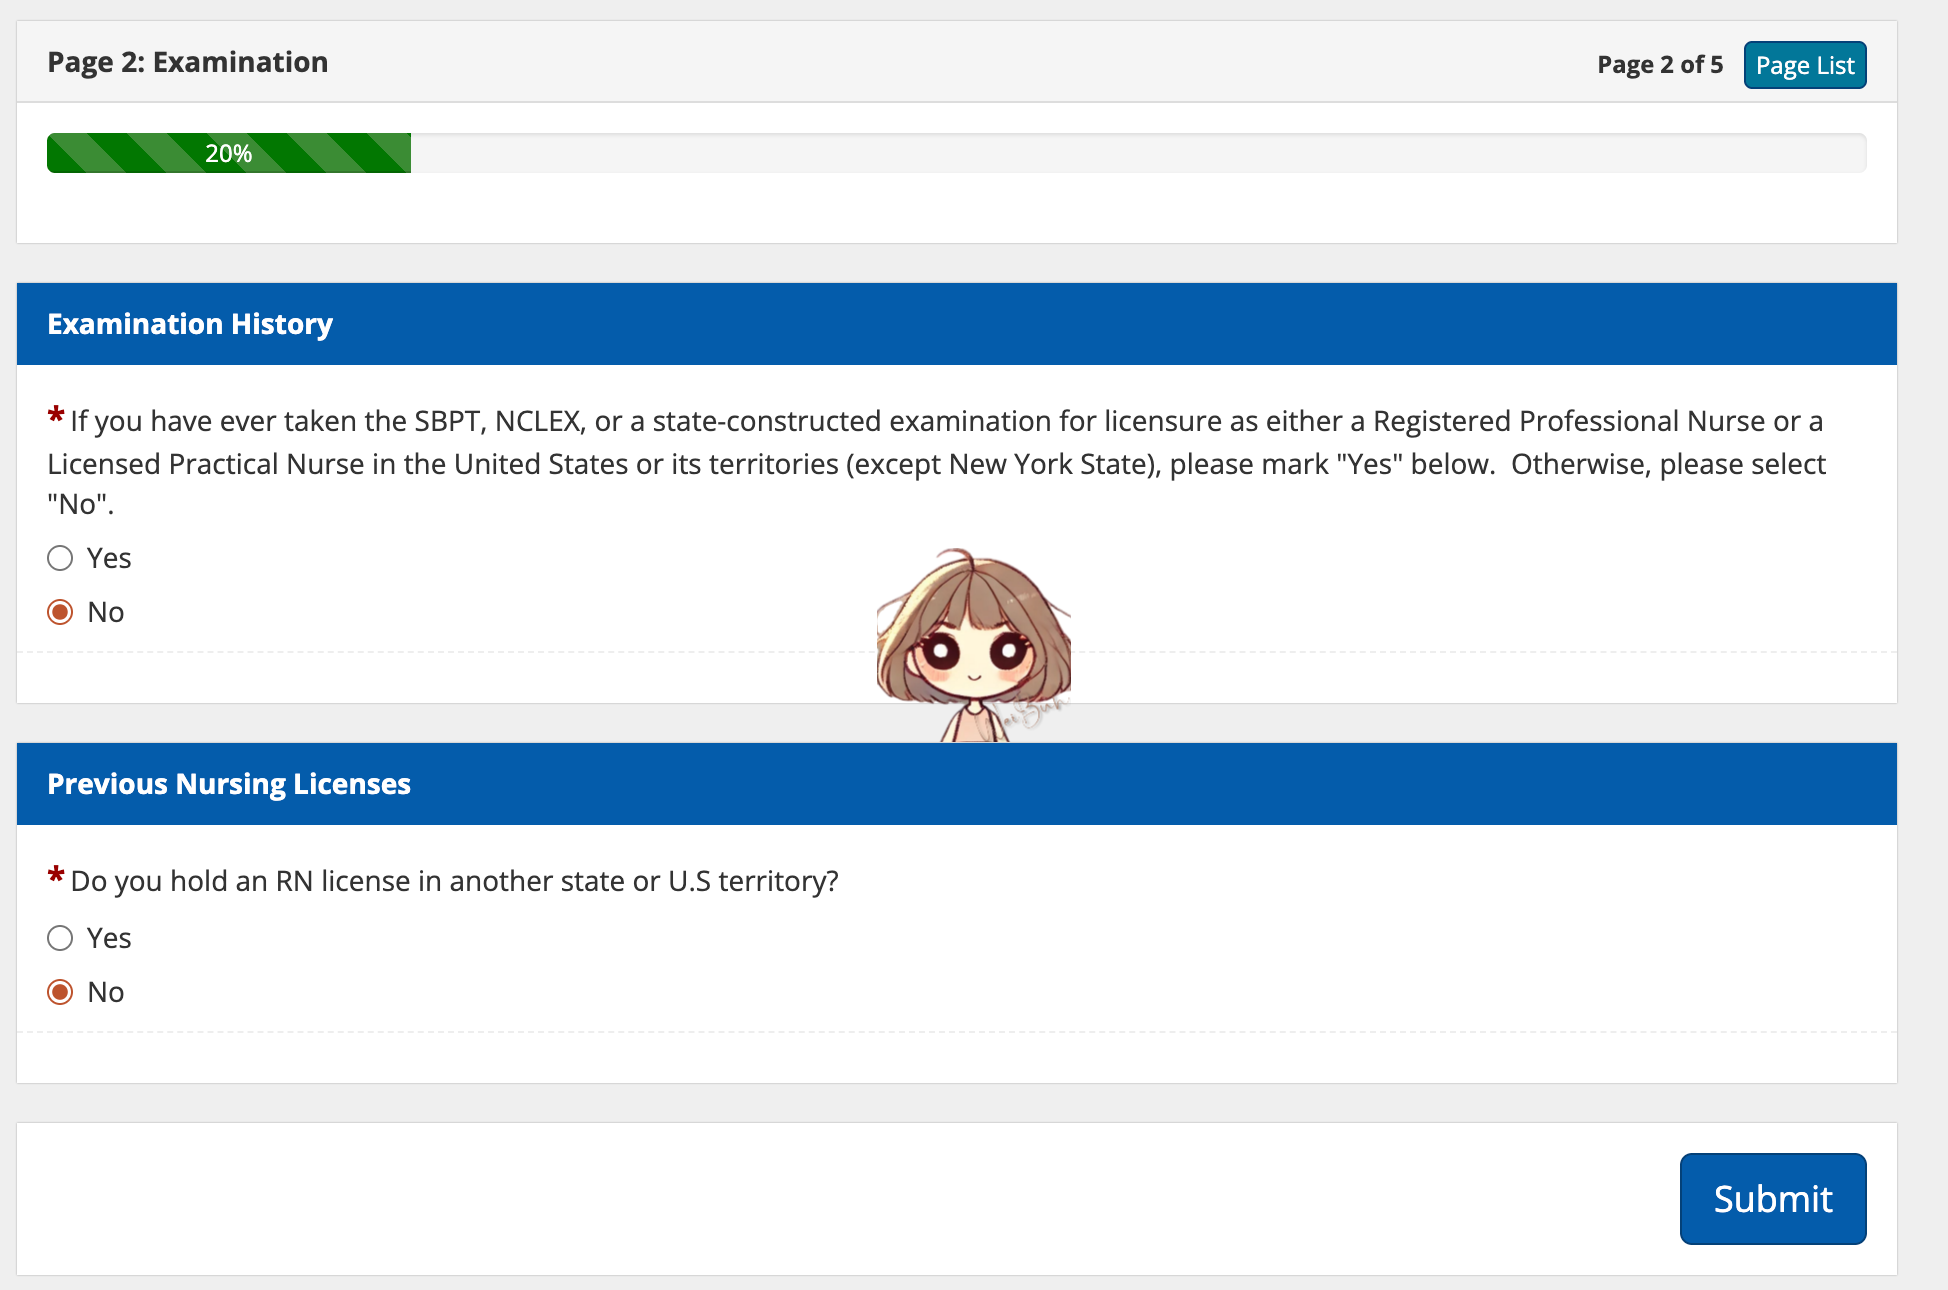Screen dimensions: 1948x1290
Task: Click the Page 2: Examination title
Action: coord(188,62)
